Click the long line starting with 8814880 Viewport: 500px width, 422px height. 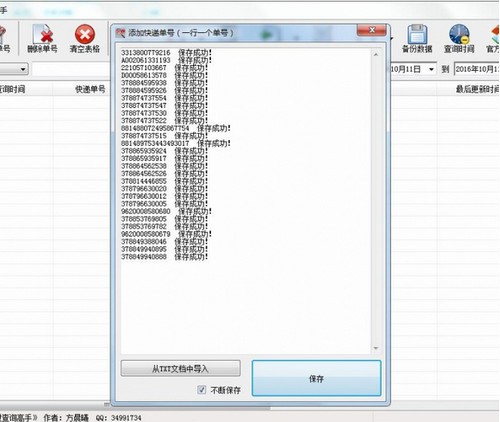[x=176, y=128]
